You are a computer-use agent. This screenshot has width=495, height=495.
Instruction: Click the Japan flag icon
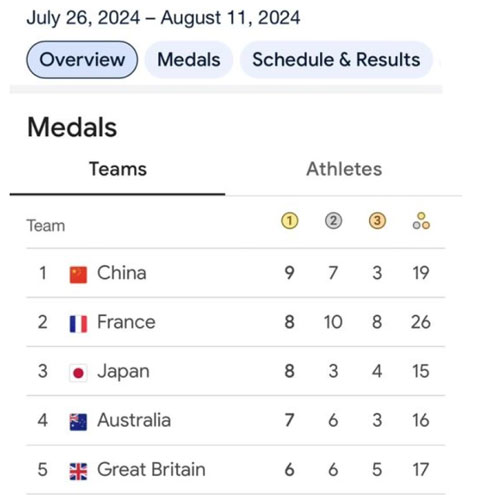(78, 373)
